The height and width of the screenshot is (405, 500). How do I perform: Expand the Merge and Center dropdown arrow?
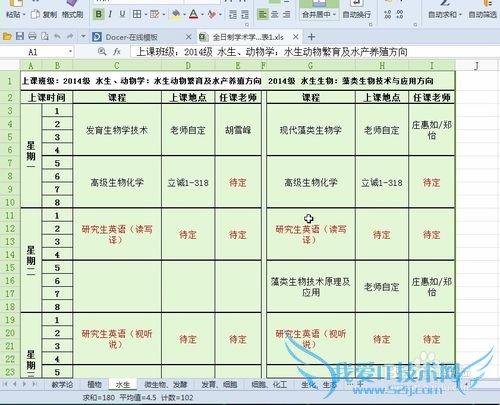click(334, 15)
